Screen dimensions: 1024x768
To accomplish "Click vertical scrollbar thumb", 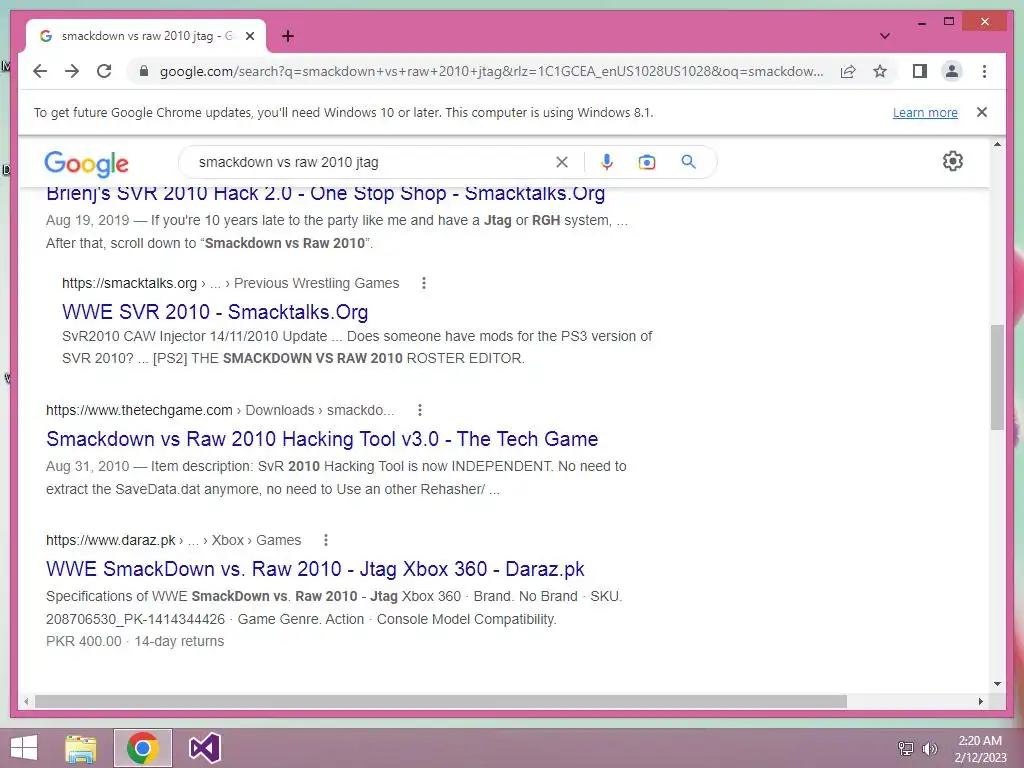I will click(x=997, y=376).
